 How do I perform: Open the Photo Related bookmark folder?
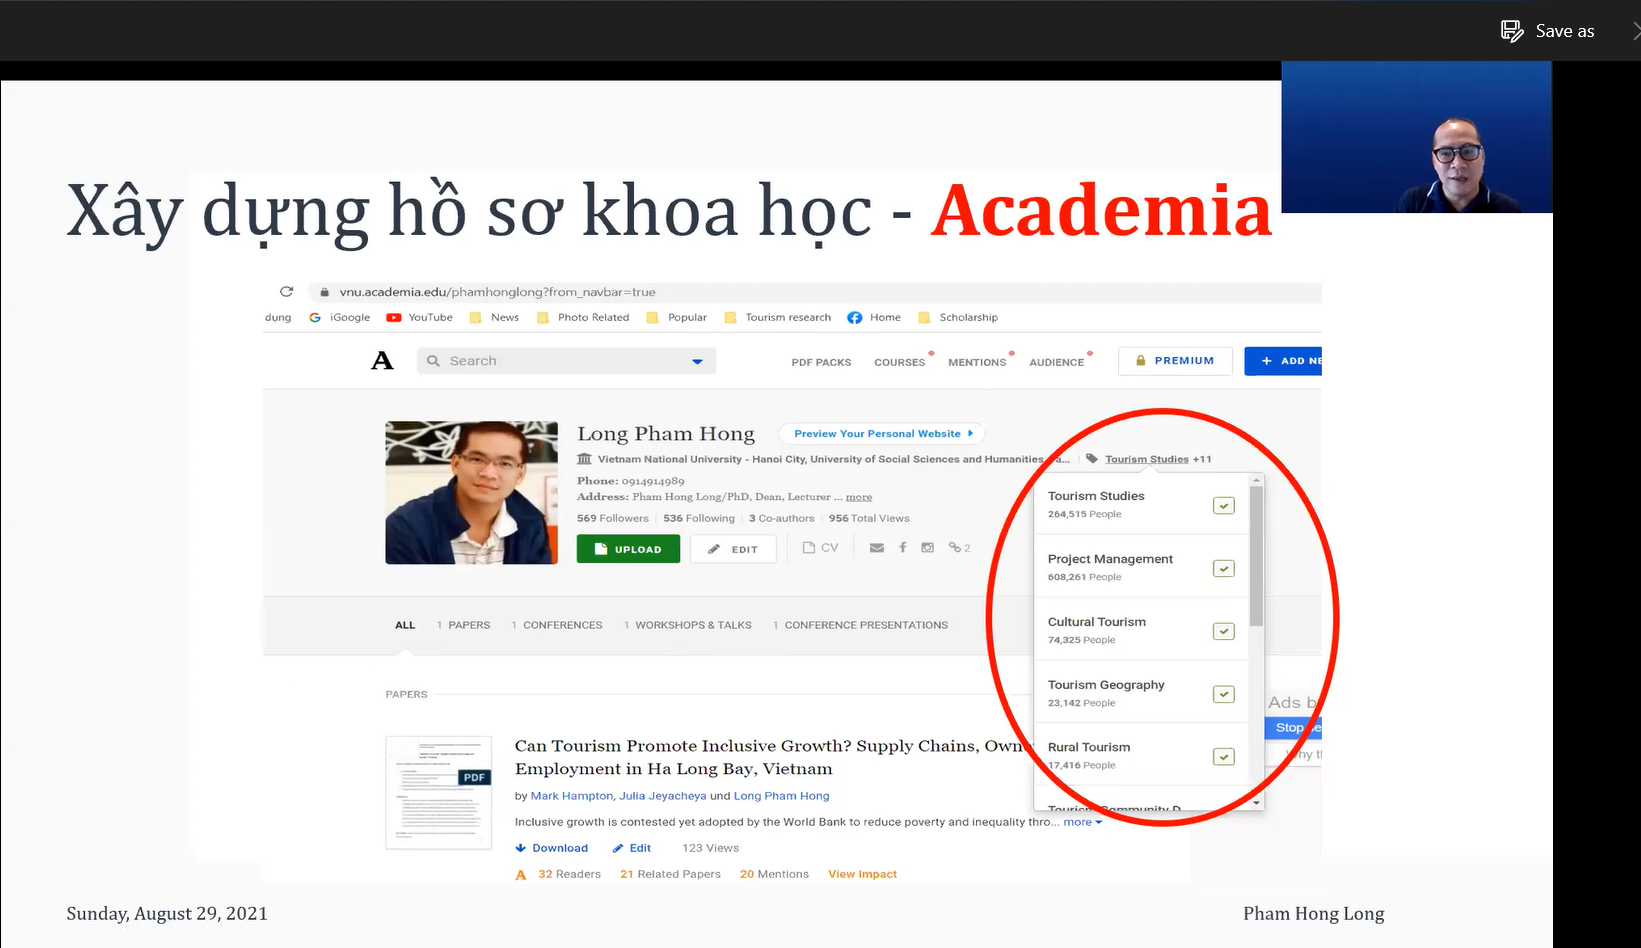click(x=583, y=317)
